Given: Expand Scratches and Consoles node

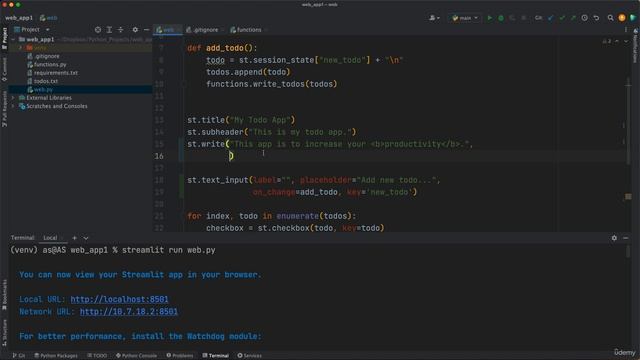Looking at the screenshot, I should pyautogui.click(x=13, y=106).
